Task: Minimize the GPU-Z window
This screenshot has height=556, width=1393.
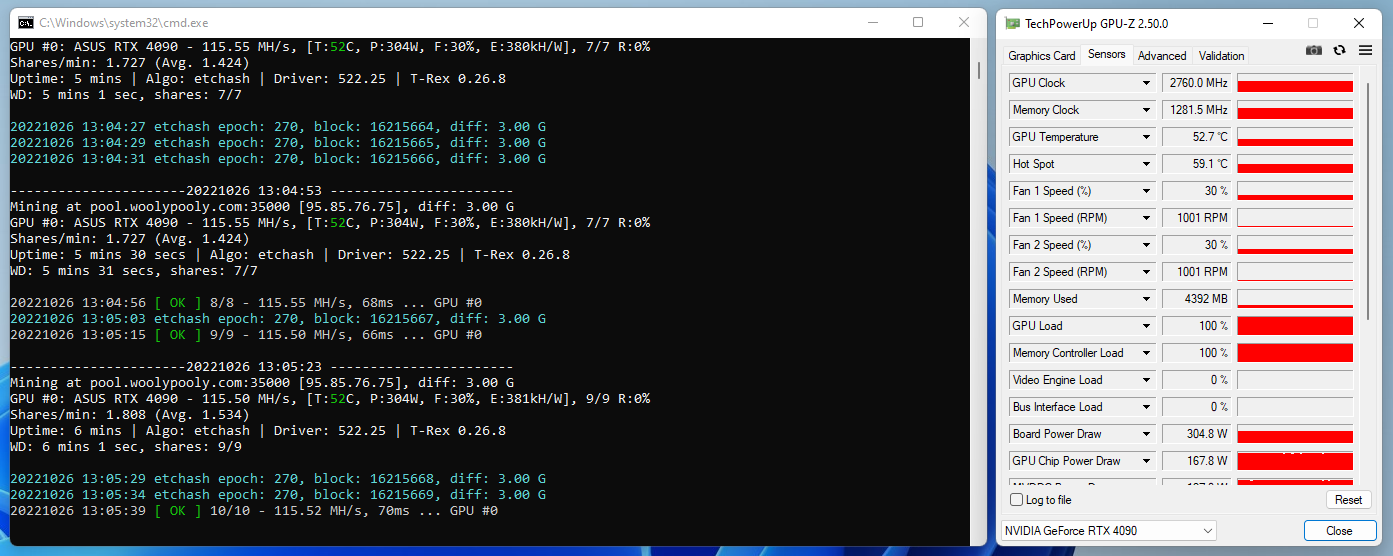Action: (x=1267, y=23)
